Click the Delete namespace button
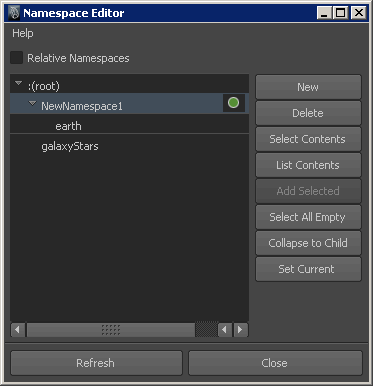This screenshot has height=386, width=373. point(308,113)
